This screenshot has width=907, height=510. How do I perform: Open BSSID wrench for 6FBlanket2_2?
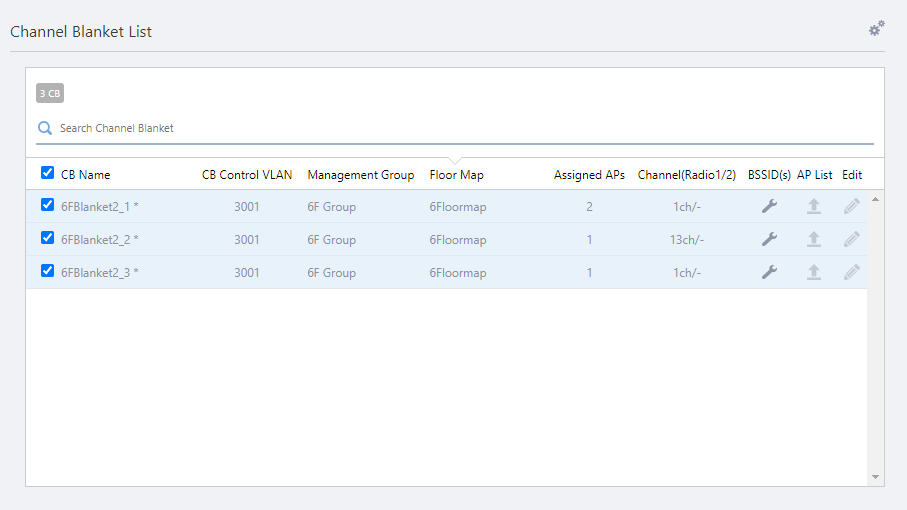click(769, 239)
